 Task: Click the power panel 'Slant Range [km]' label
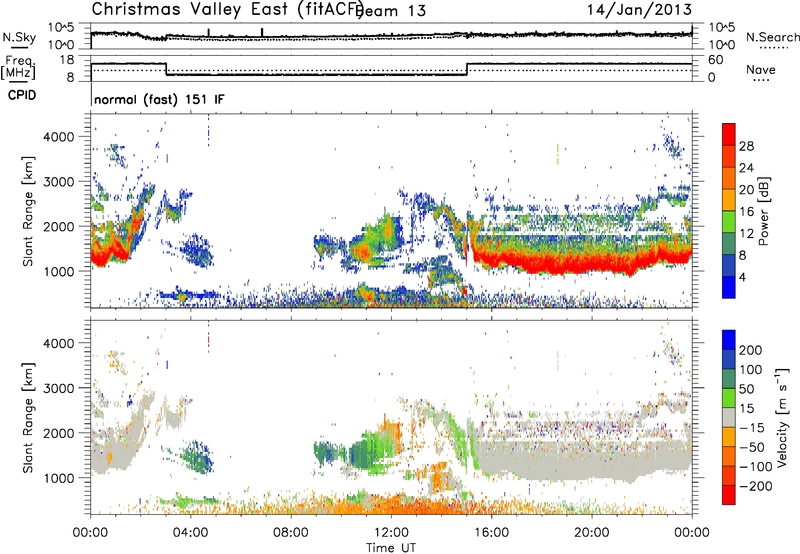tap(28, 211)
